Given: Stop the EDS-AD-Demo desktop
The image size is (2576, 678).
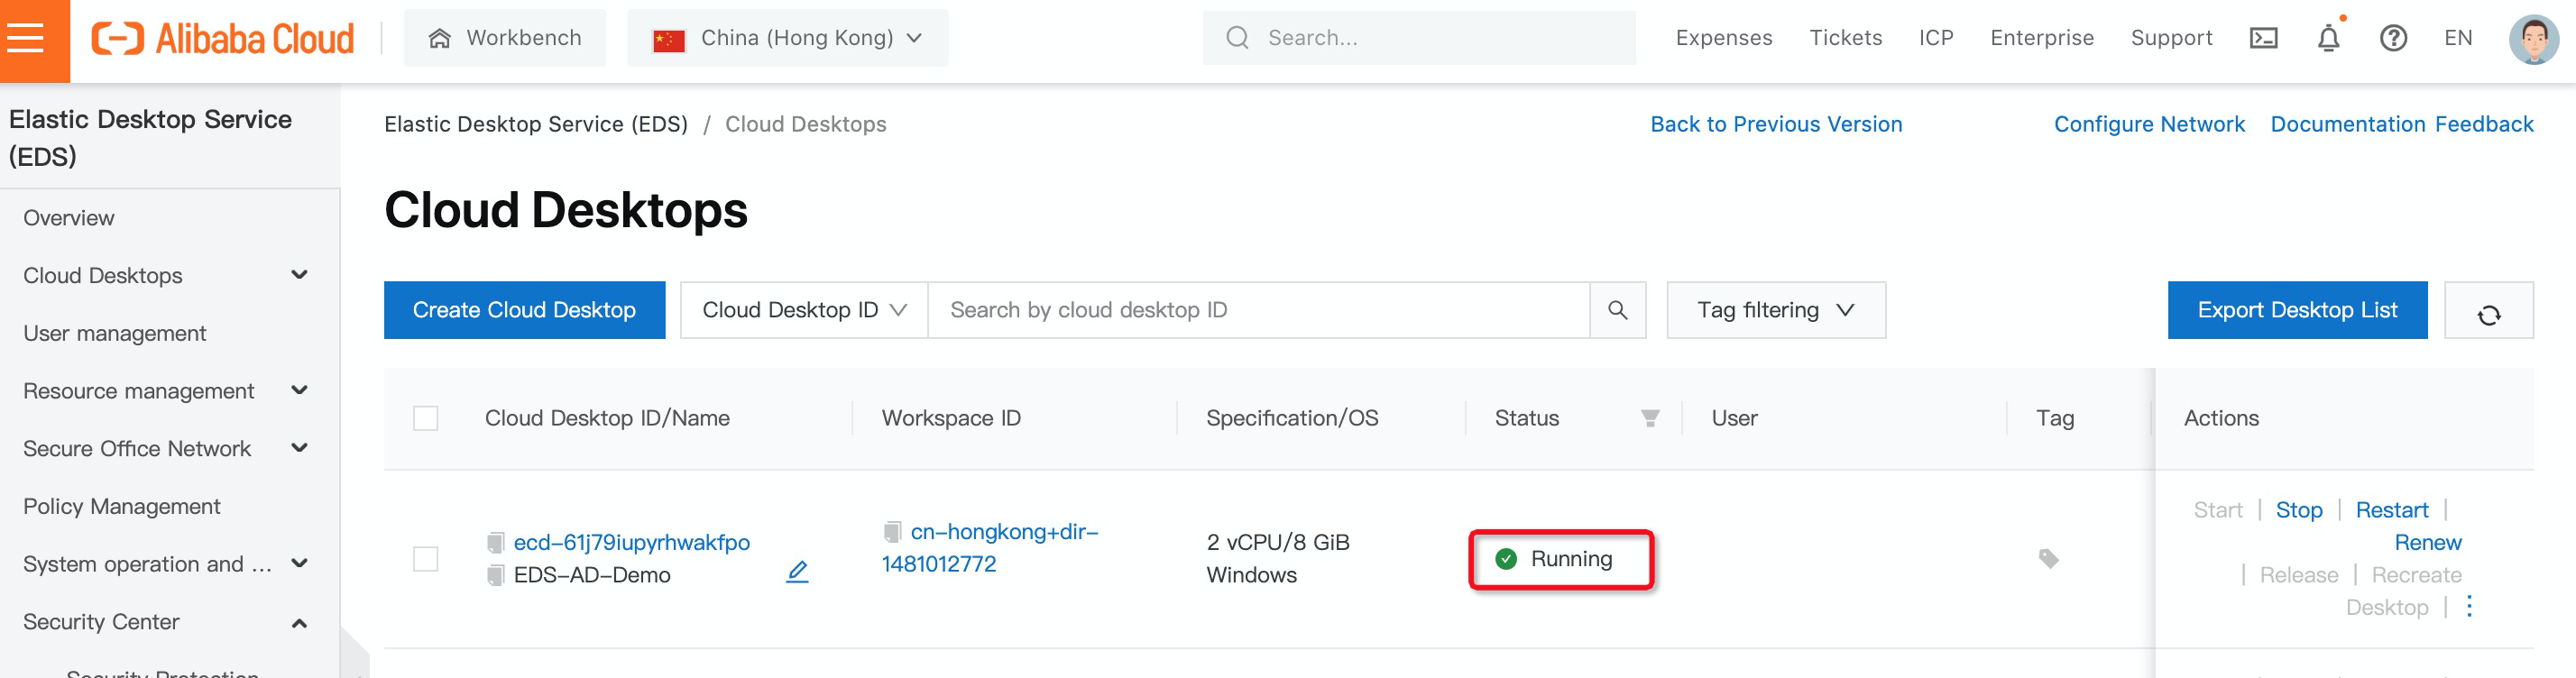Looking at the screenshot, I should tap(2299, 510).
